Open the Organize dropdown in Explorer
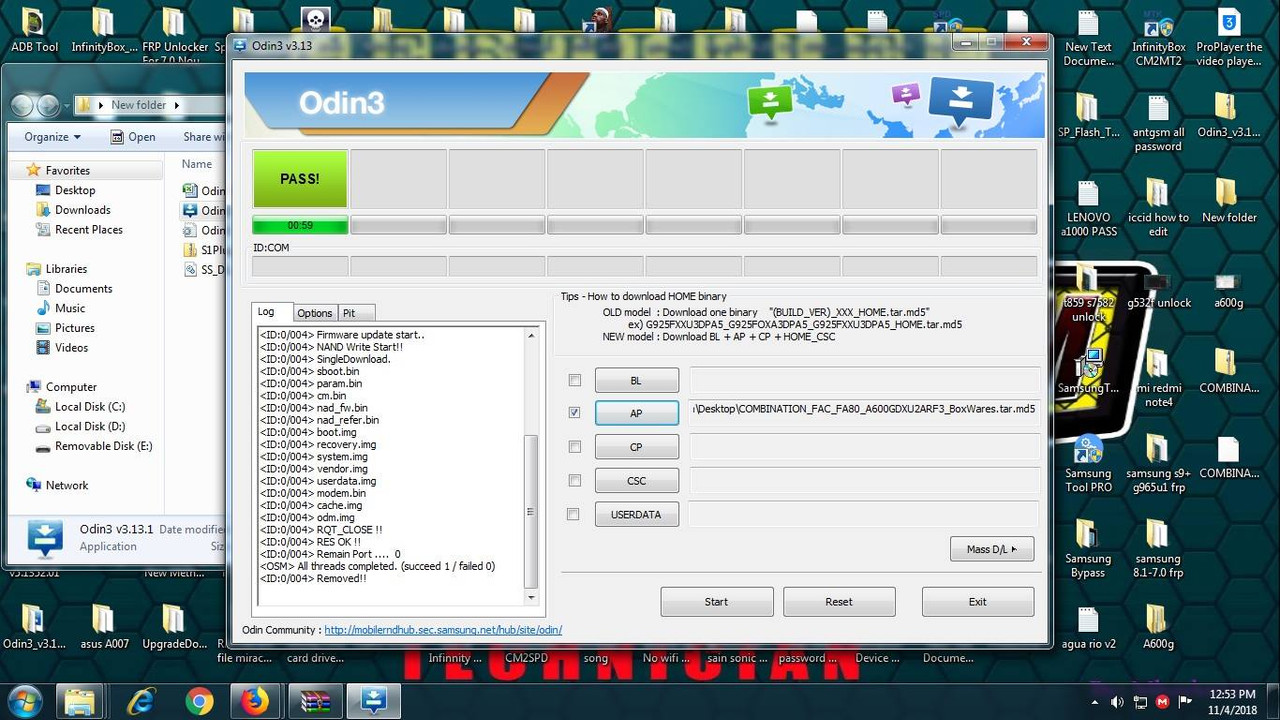 pyautogui.click(x=53, y=137)
